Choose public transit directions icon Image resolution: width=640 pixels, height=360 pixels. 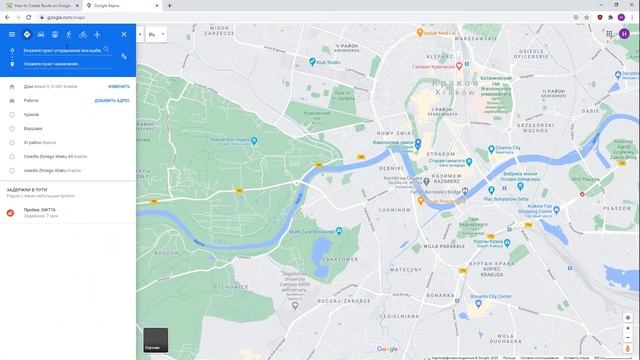55,35
